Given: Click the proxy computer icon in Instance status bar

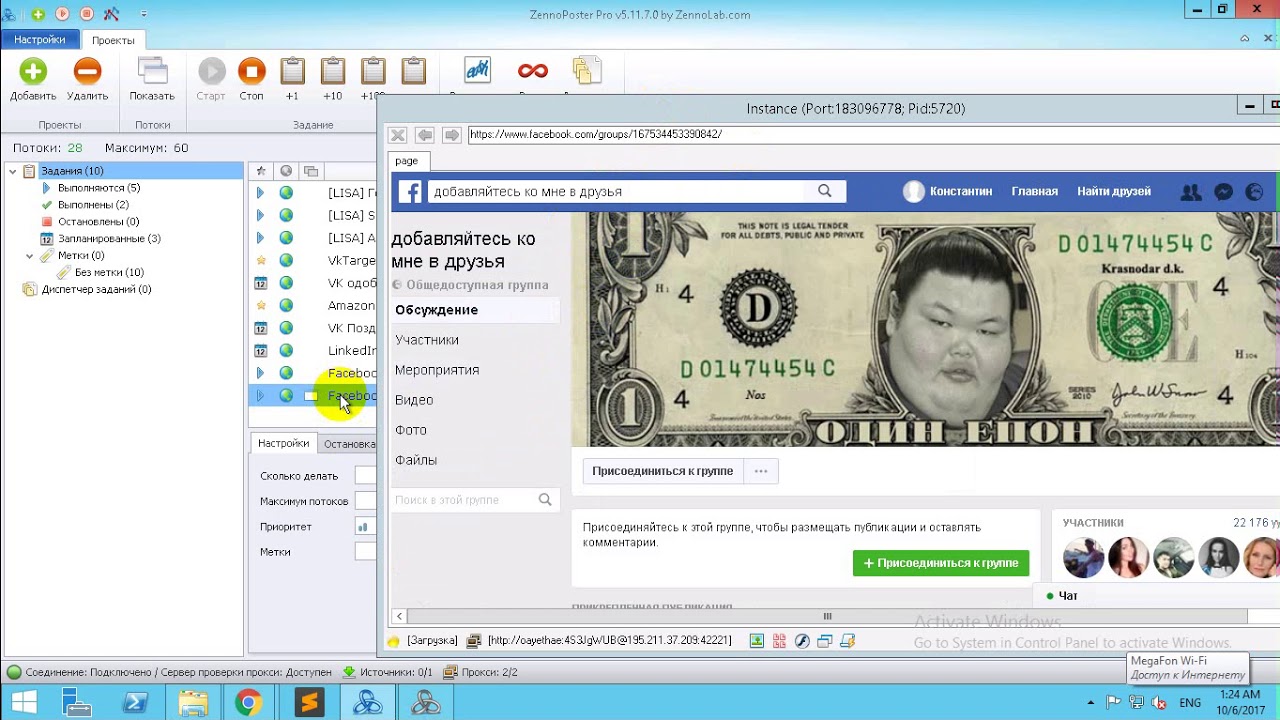Looking at the screenshot, I should [x=474, y=641].
